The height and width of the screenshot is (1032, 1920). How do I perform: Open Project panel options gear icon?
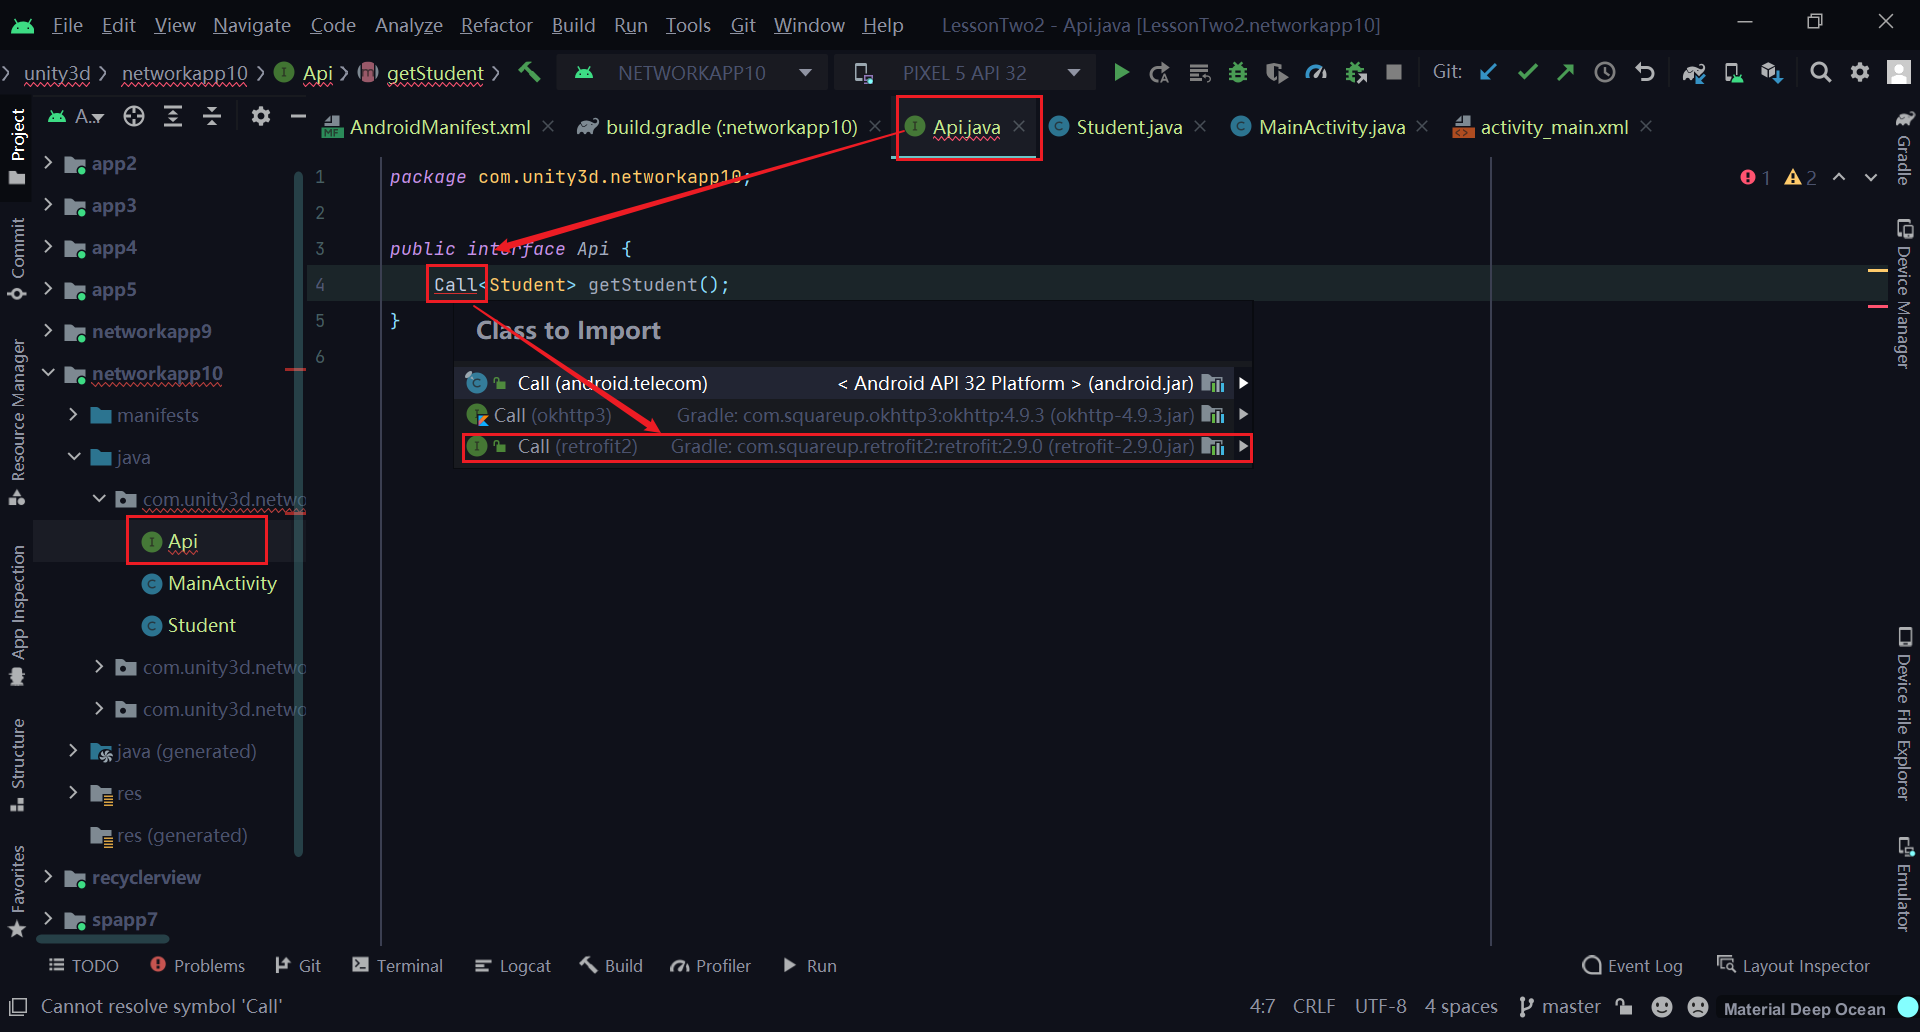click(x=261, y=117)
